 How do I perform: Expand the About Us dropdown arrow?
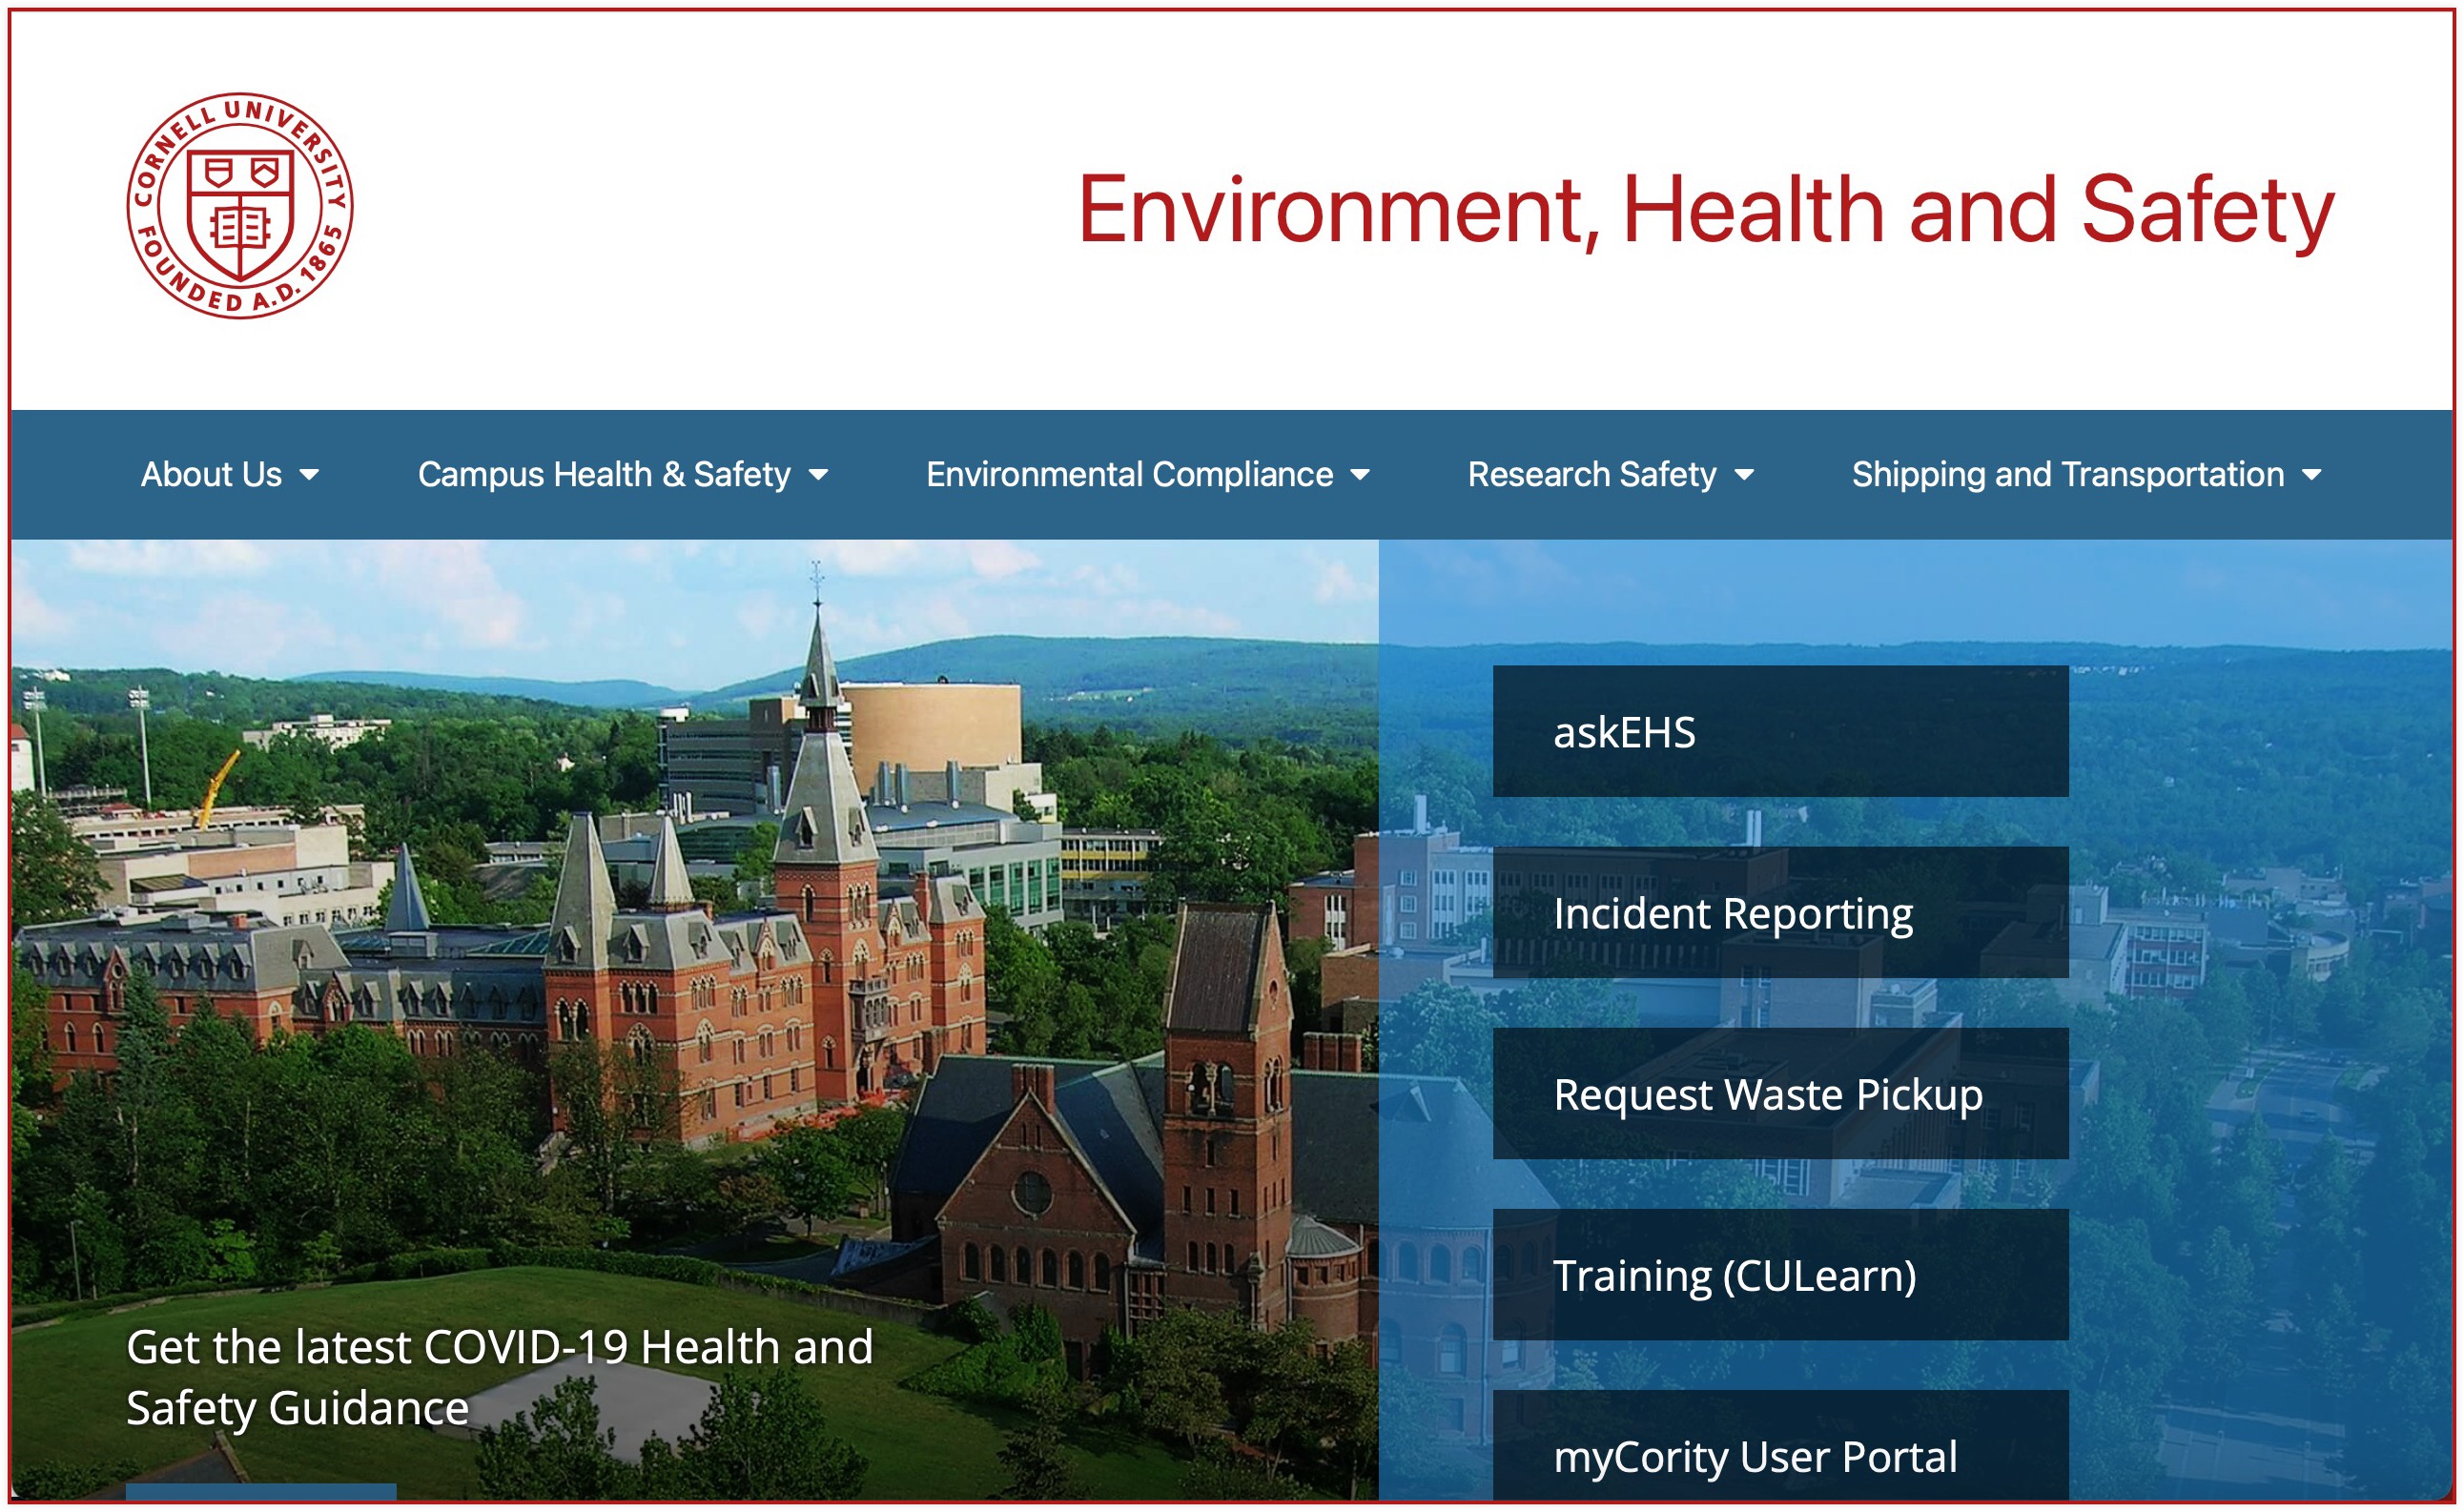[310, 475]
